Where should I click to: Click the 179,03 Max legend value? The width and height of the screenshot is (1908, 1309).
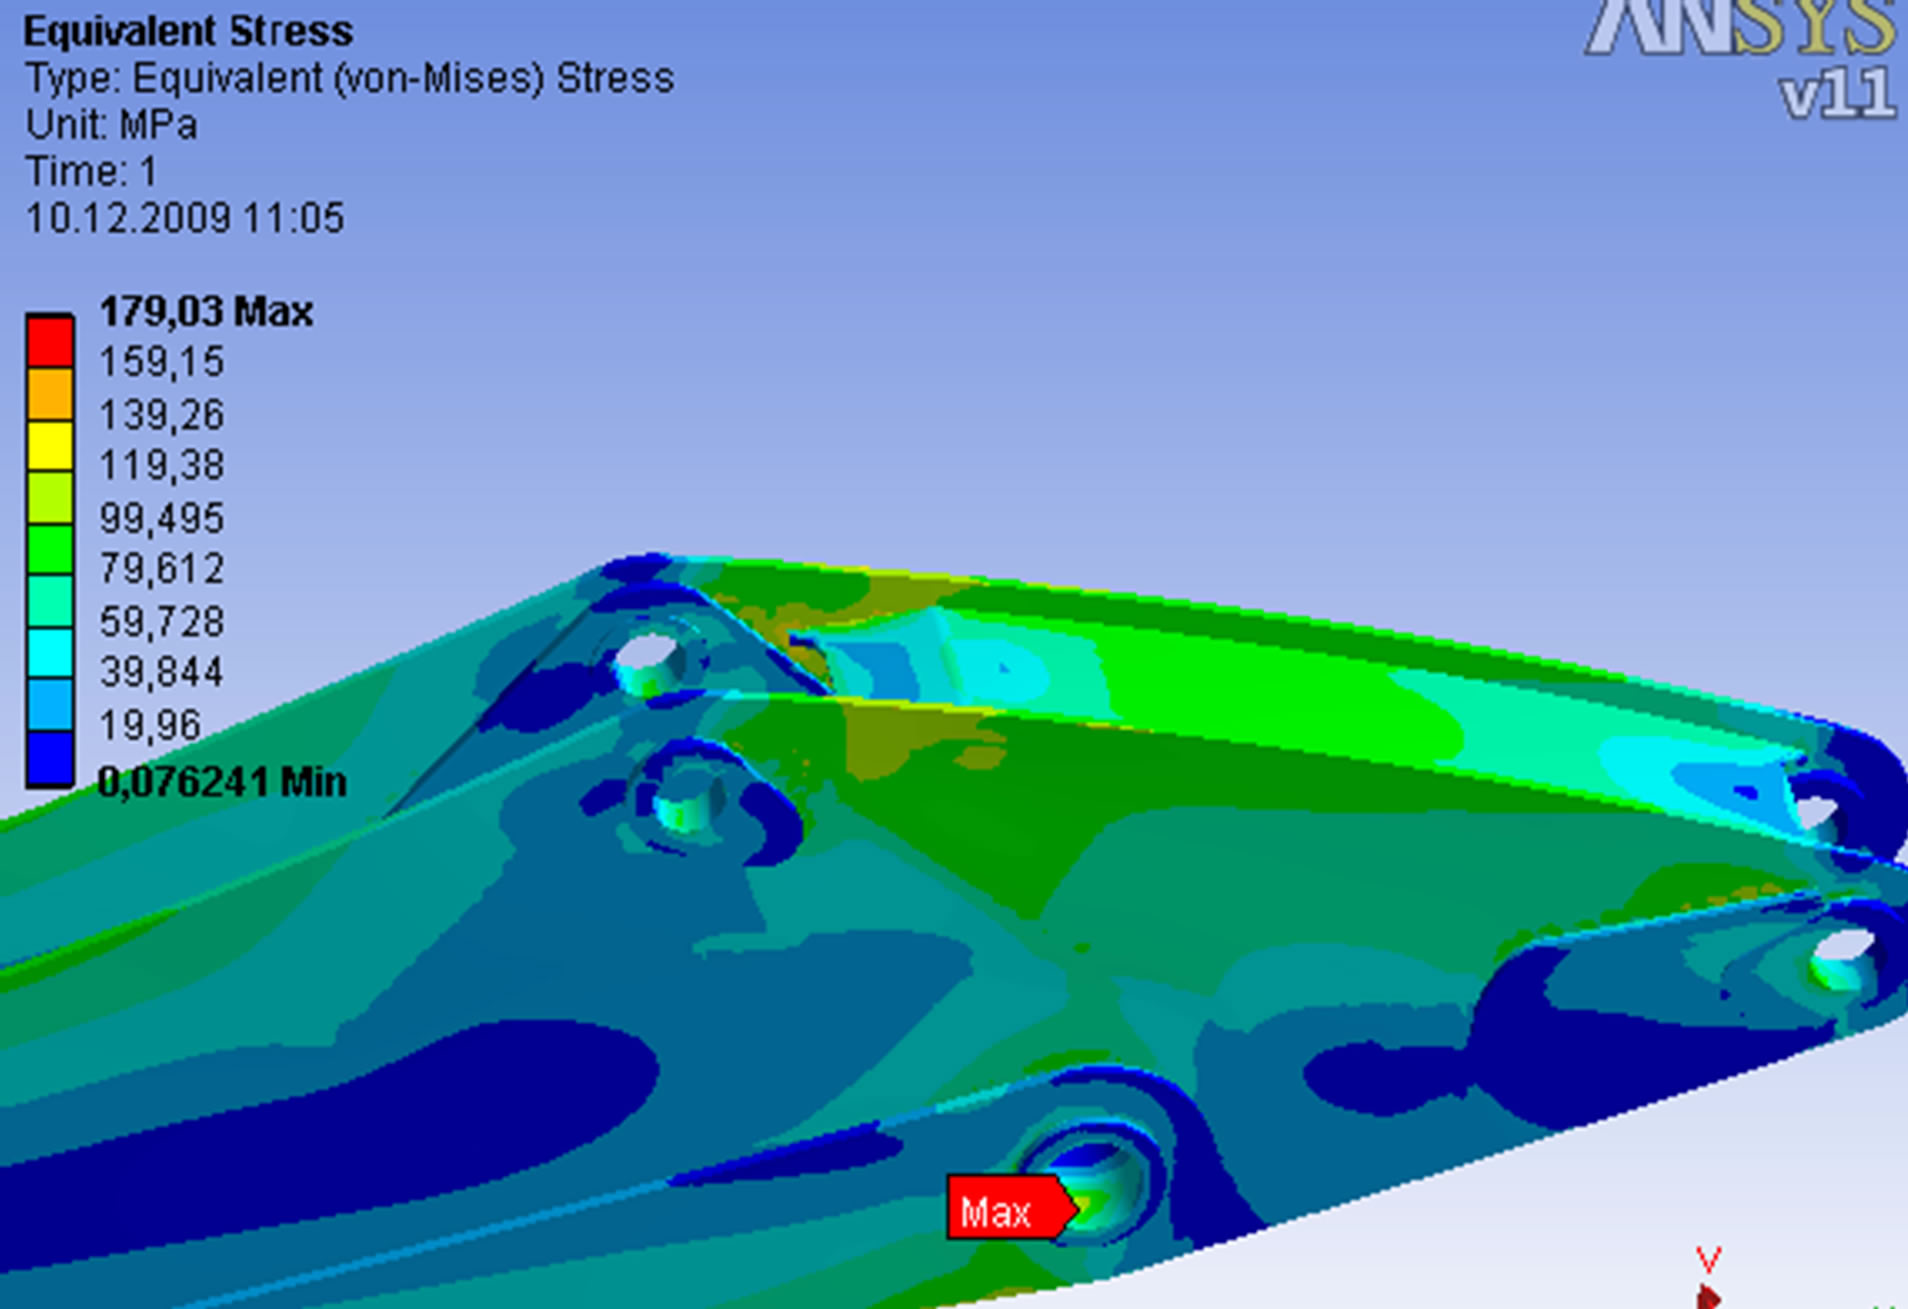coord(206,312)
